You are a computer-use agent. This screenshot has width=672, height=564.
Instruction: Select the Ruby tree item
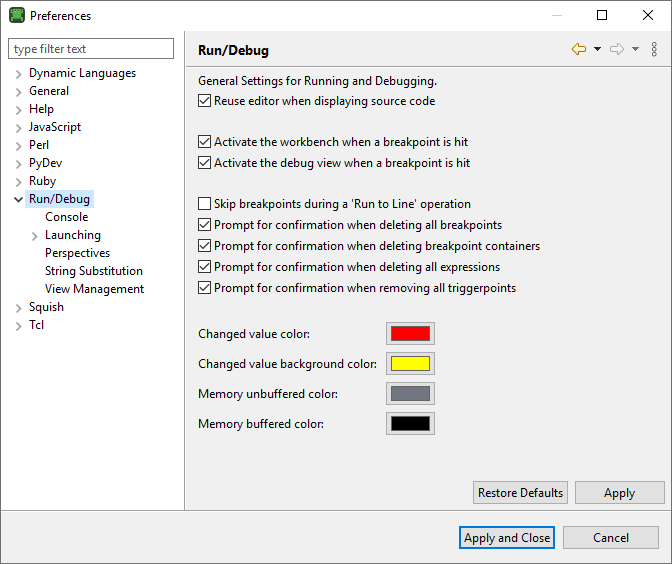click(42, 181)
